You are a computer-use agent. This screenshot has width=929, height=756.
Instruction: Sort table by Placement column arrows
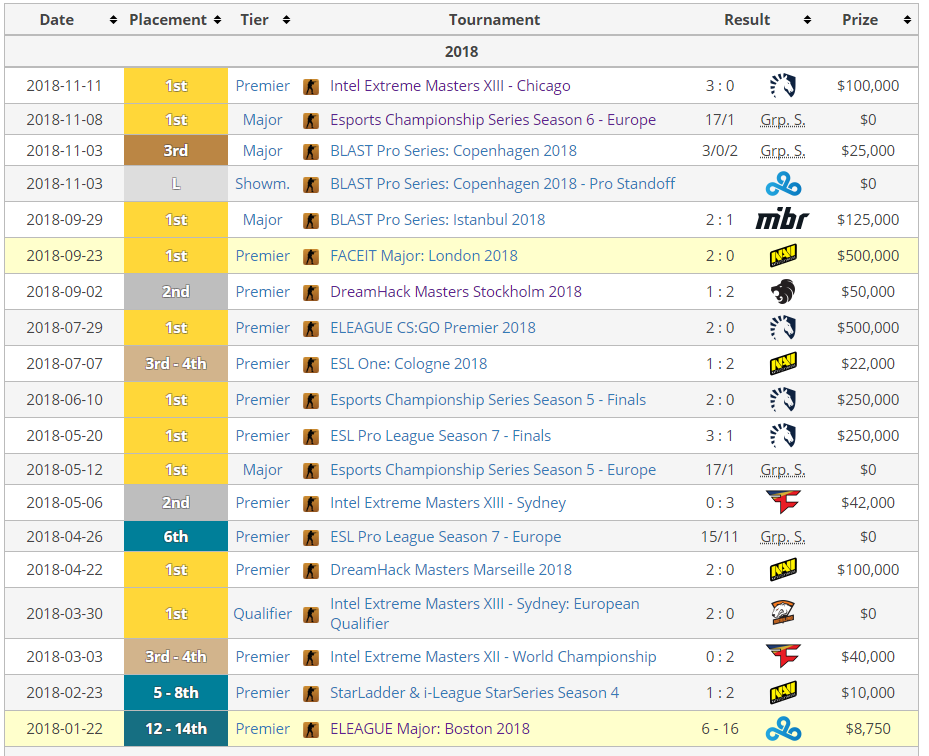click(217, 20)
